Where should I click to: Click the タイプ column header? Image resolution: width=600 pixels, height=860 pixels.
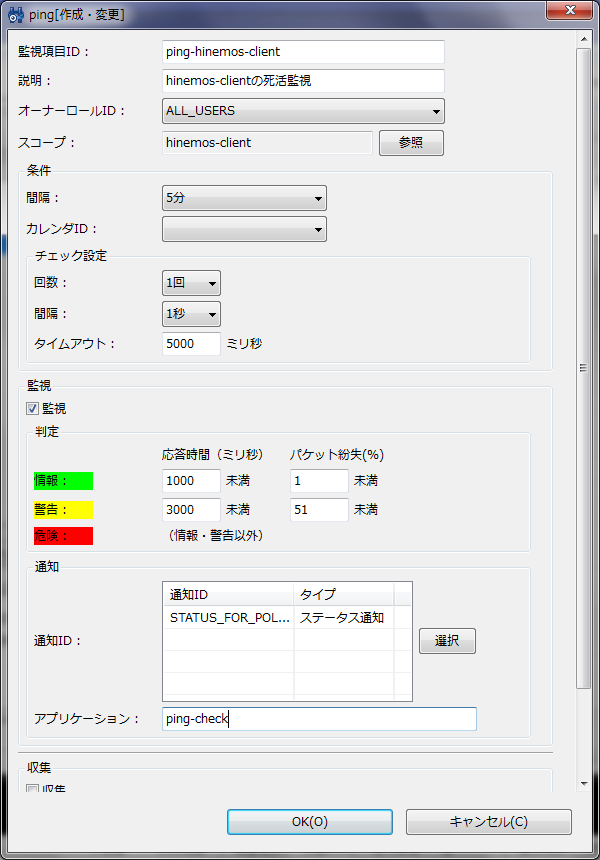[344, 595]
